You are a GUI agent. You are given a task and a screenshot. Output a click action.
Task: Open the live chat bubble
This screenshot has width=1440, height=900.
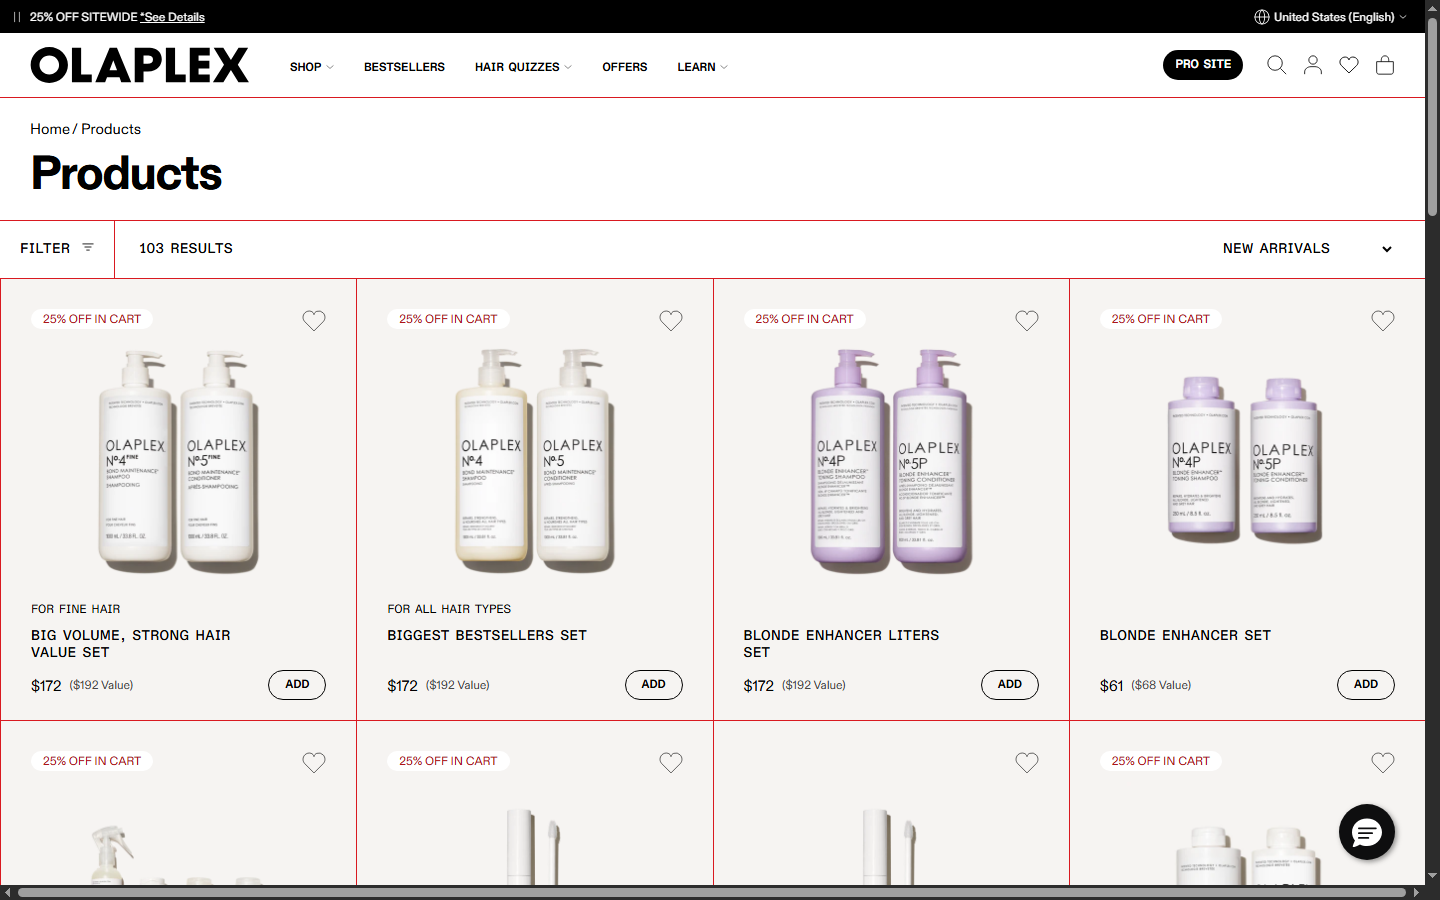(1367, 832)
